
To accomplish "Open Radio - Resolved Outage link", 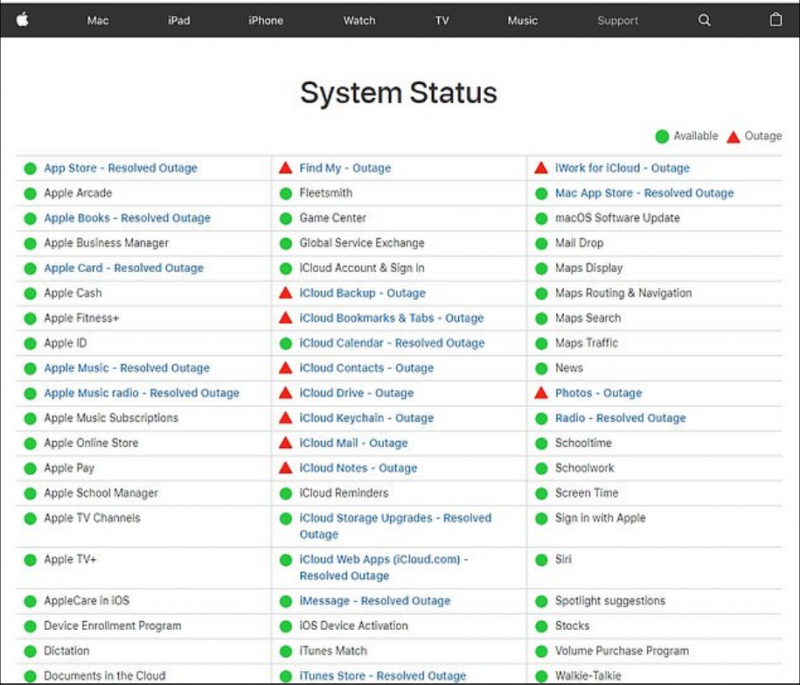I will (x=620, y=418).
